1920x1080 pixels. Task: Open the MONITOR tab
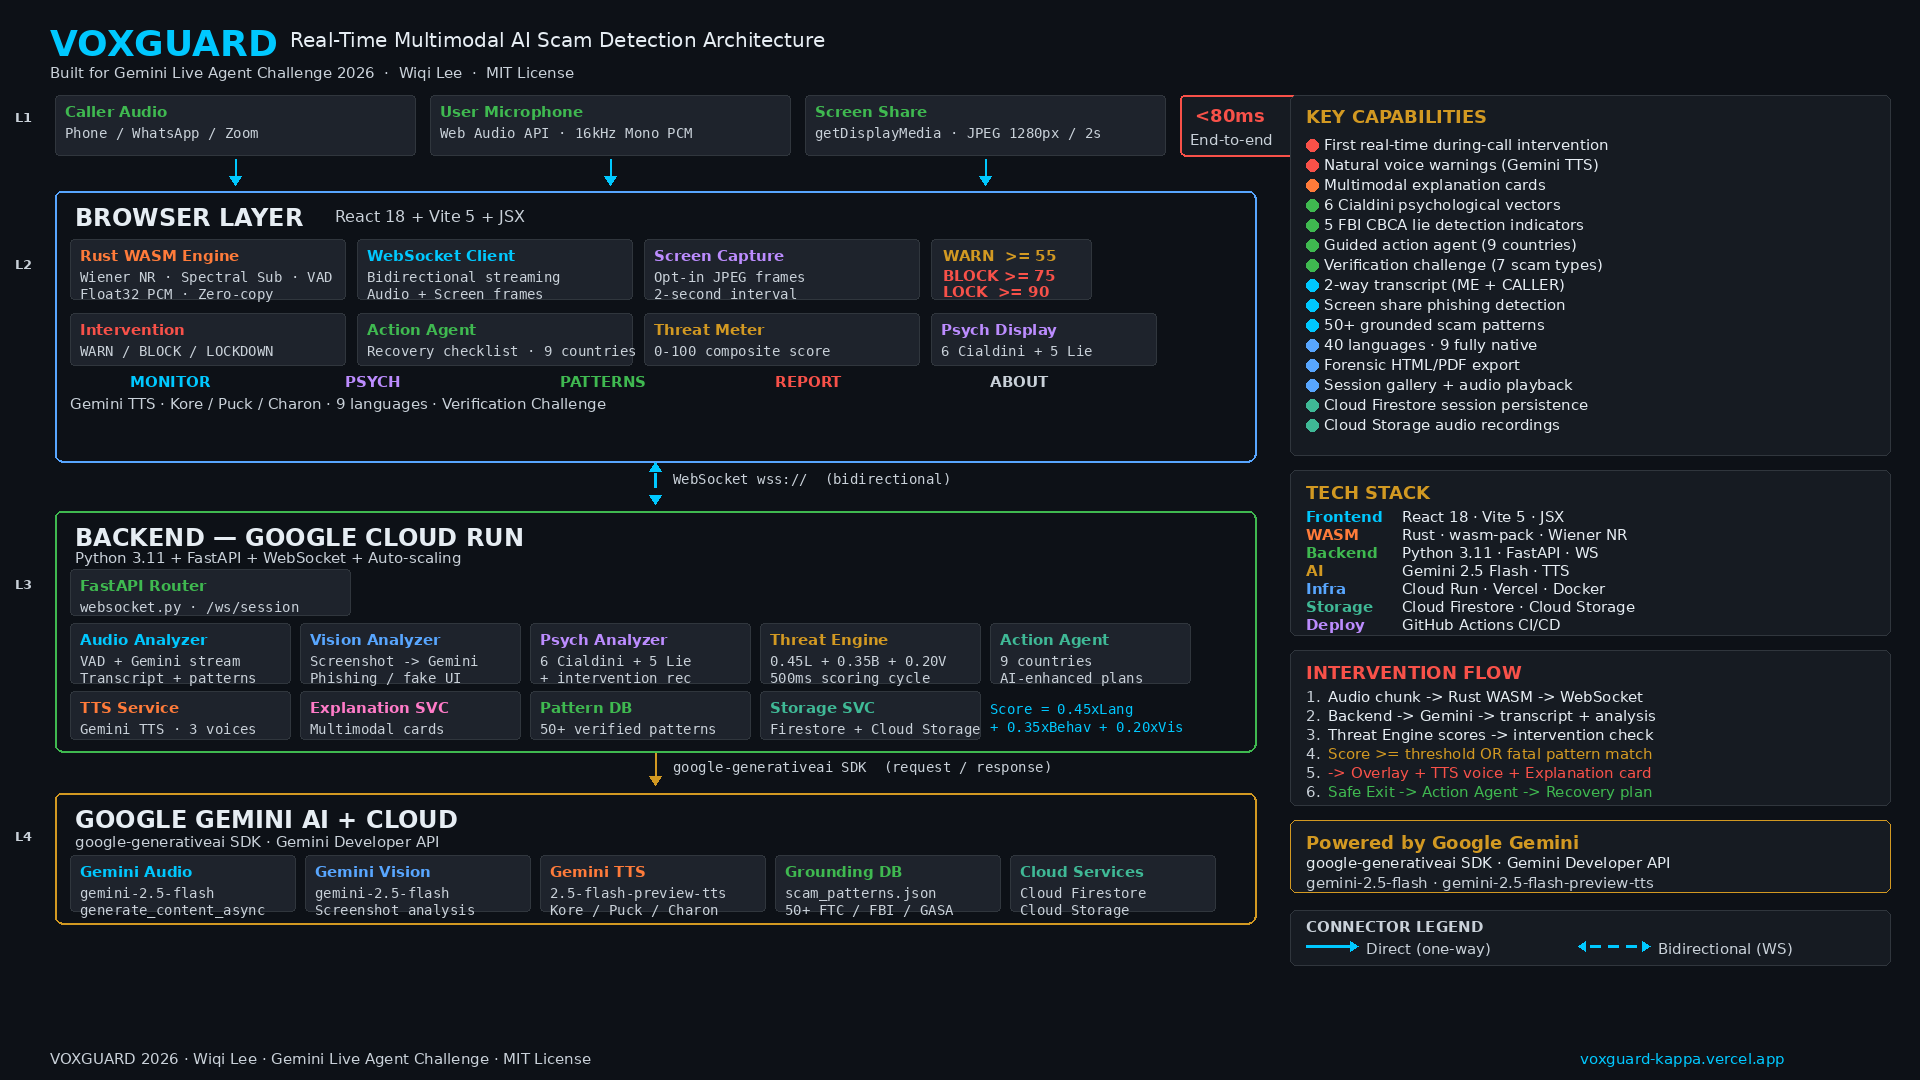pyautogui.click(x=170, y=382)
